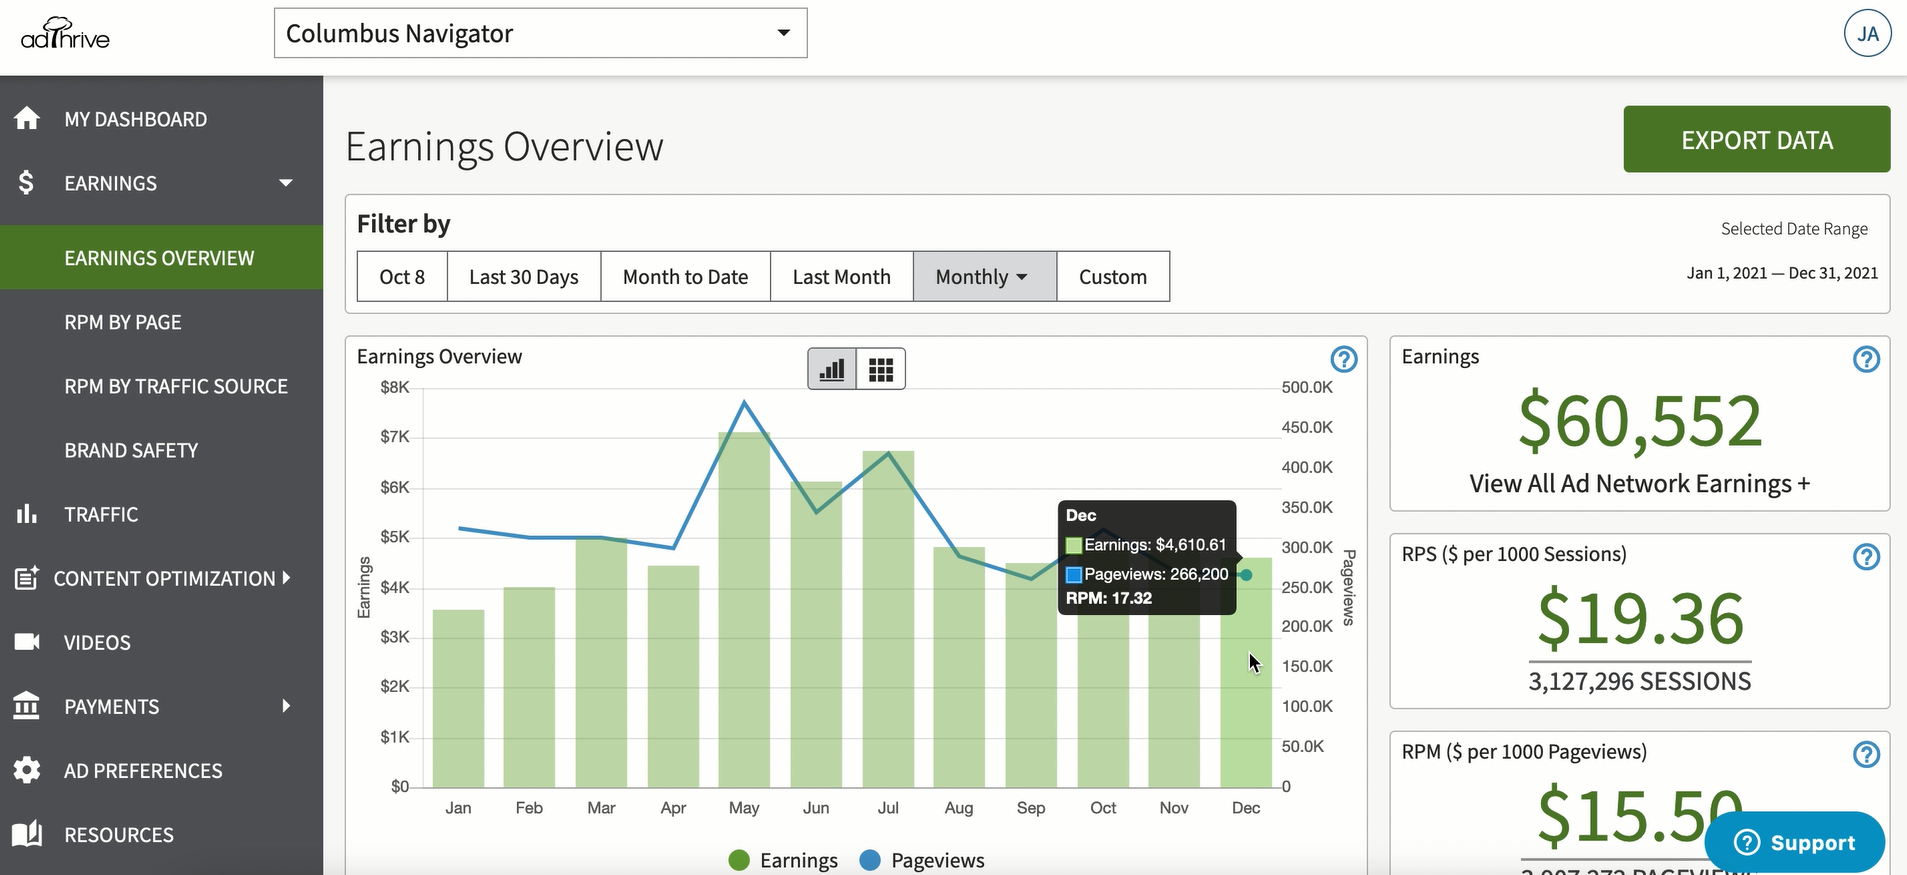Open the Resources section
Image resolution: width=1907 pixels, height=875 pixels.
(x=119, y=835)
